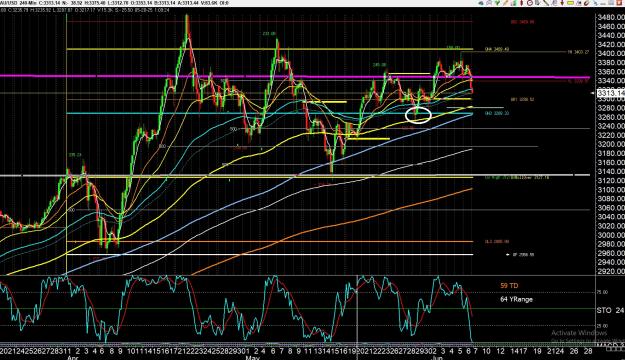This screenshot has width=625, height=360.
Task: Select the cyan horizontal level line
Action: click(269, 114)
